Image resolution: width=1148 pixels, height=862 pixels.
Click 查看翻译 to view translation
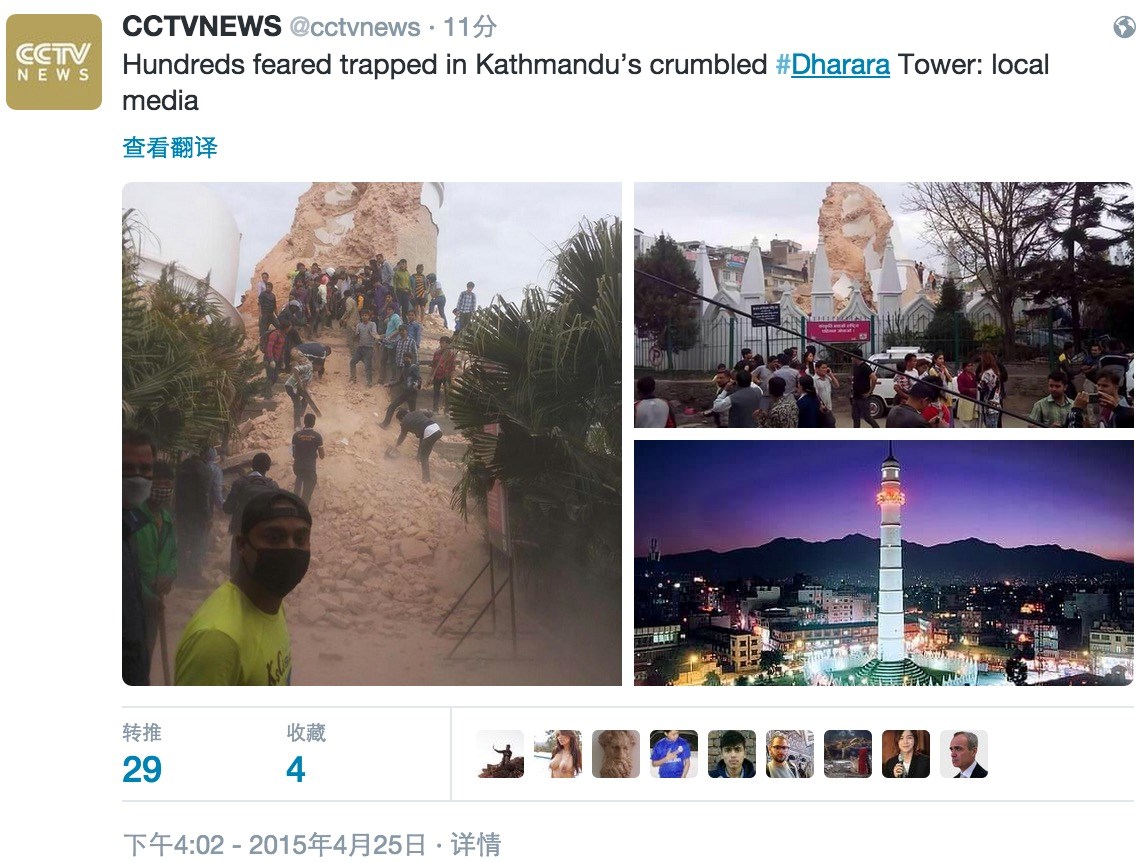coord(170,147)
